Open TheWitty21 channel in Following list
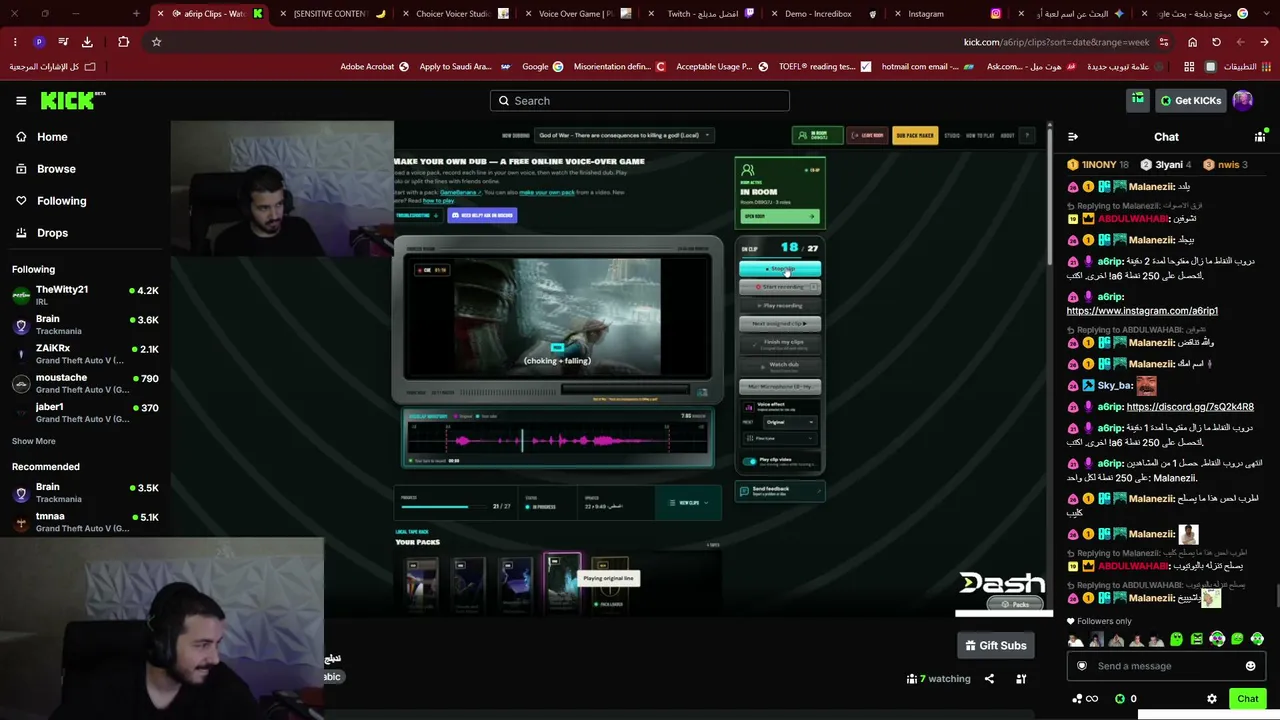 pyautogui.click(x=85, y=294)
